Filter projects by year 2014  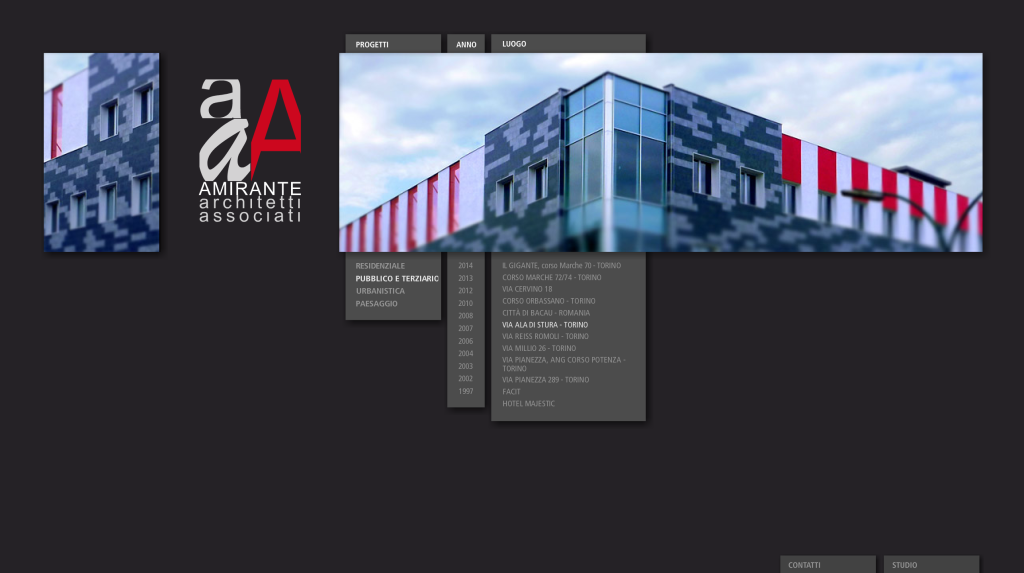pyautogui.click(x=466, y=266)
